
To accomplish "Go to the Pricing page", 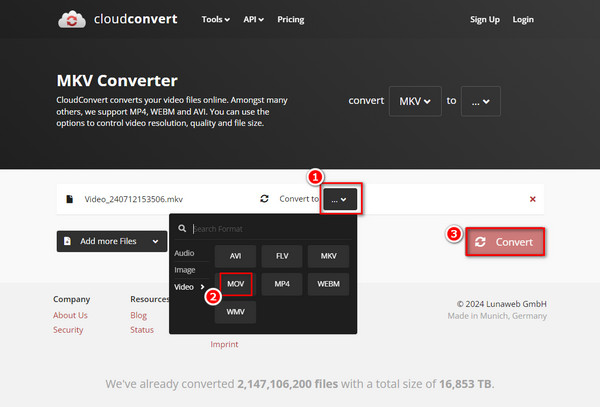I will (x=291, y=20).
